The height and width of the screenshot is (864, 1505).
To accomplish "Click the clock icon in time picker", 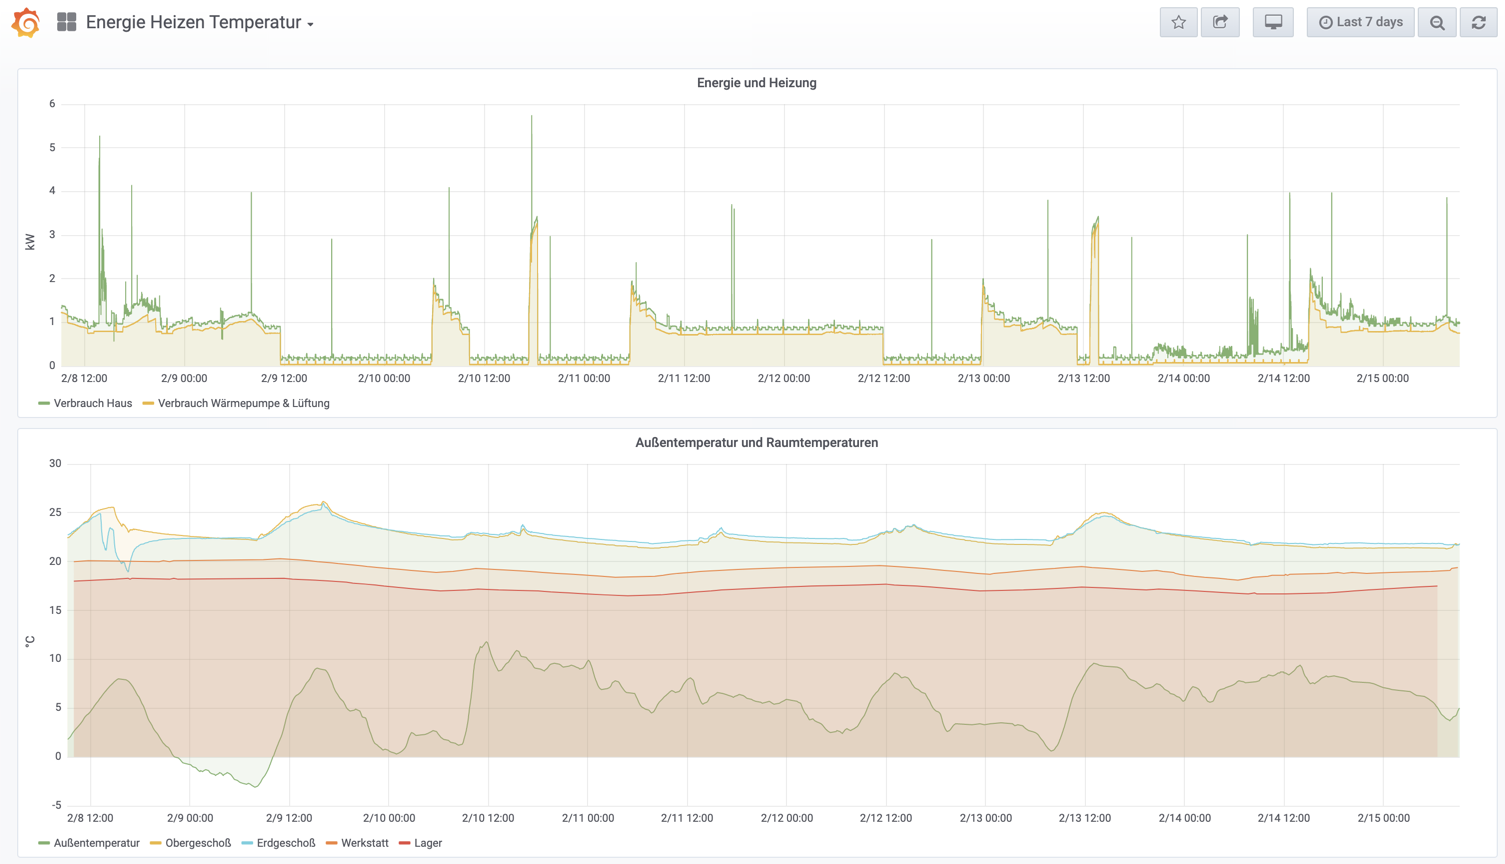I will pyautogui.click(x=1325, y=23).
